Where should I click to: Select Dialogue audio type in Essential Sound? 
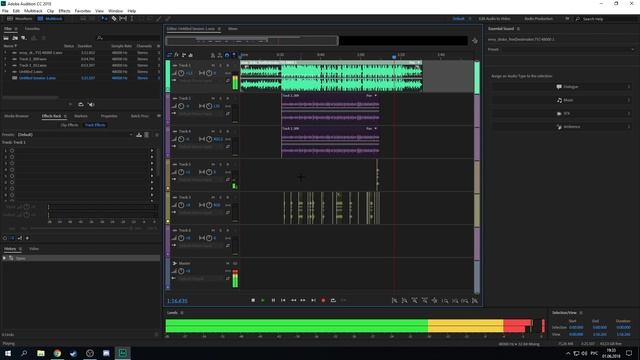click(562, 87)
